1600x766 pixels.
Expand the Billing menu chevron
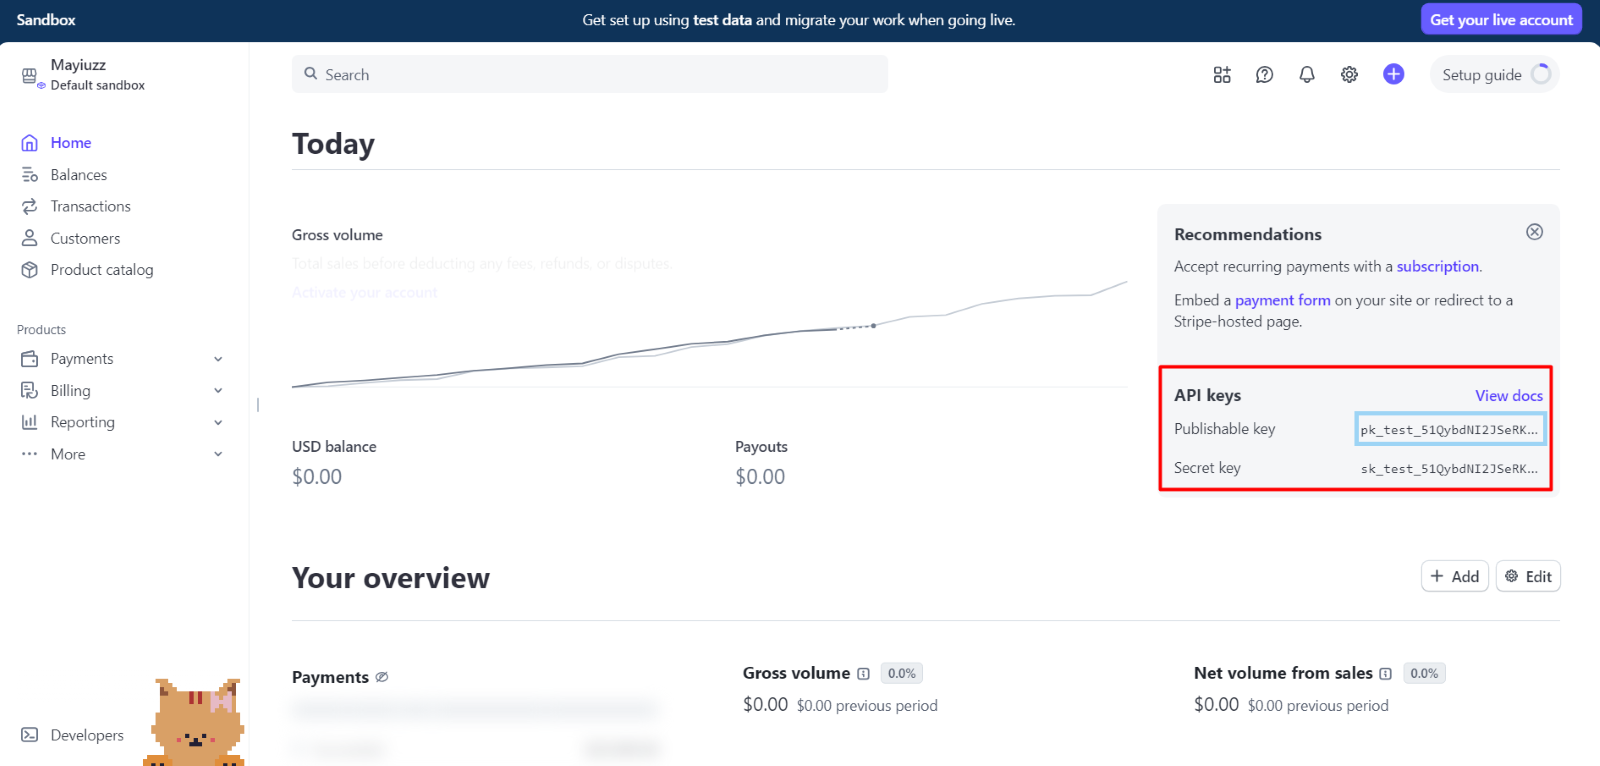point(218,391)
